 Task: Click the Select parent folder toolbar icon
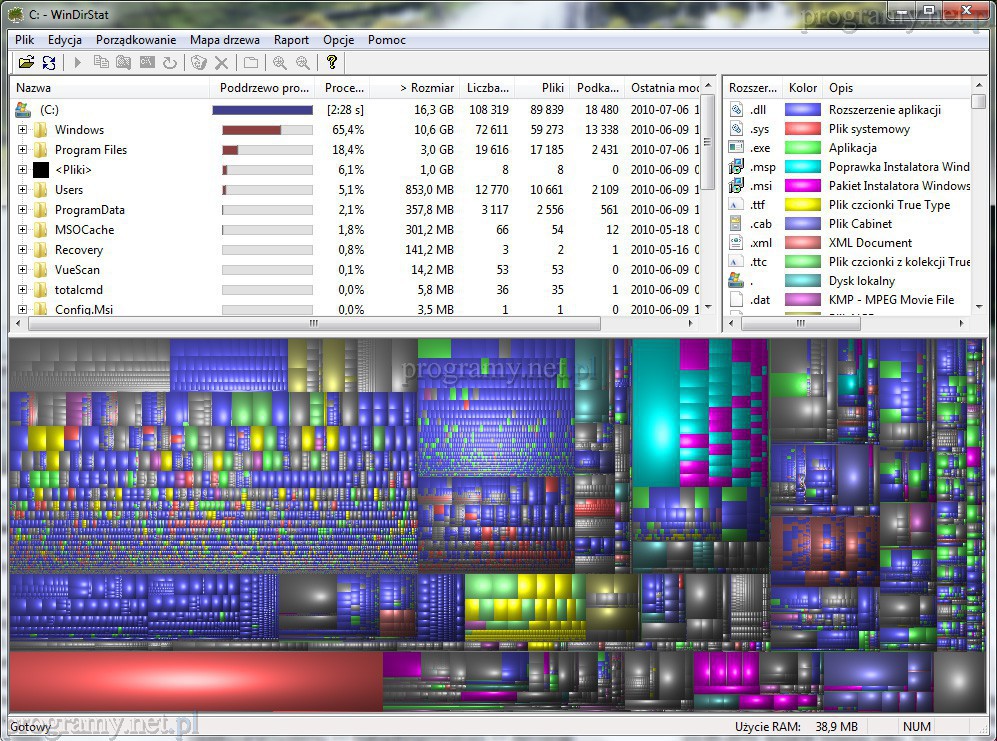[251, 63]
